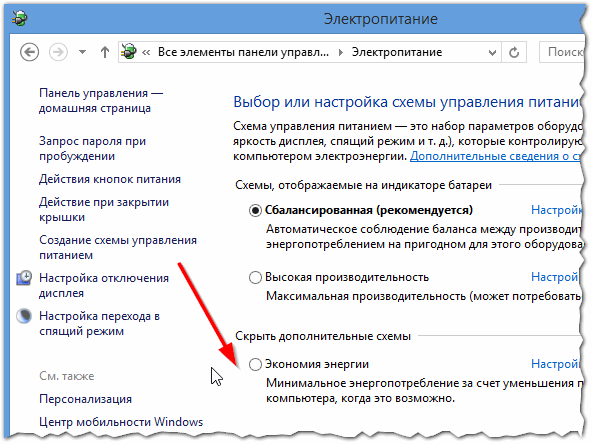The image size is (592, 444).
Task: Open the recent locations dropdown arrow
Action: pyautogui.click(x=82, y=52)
